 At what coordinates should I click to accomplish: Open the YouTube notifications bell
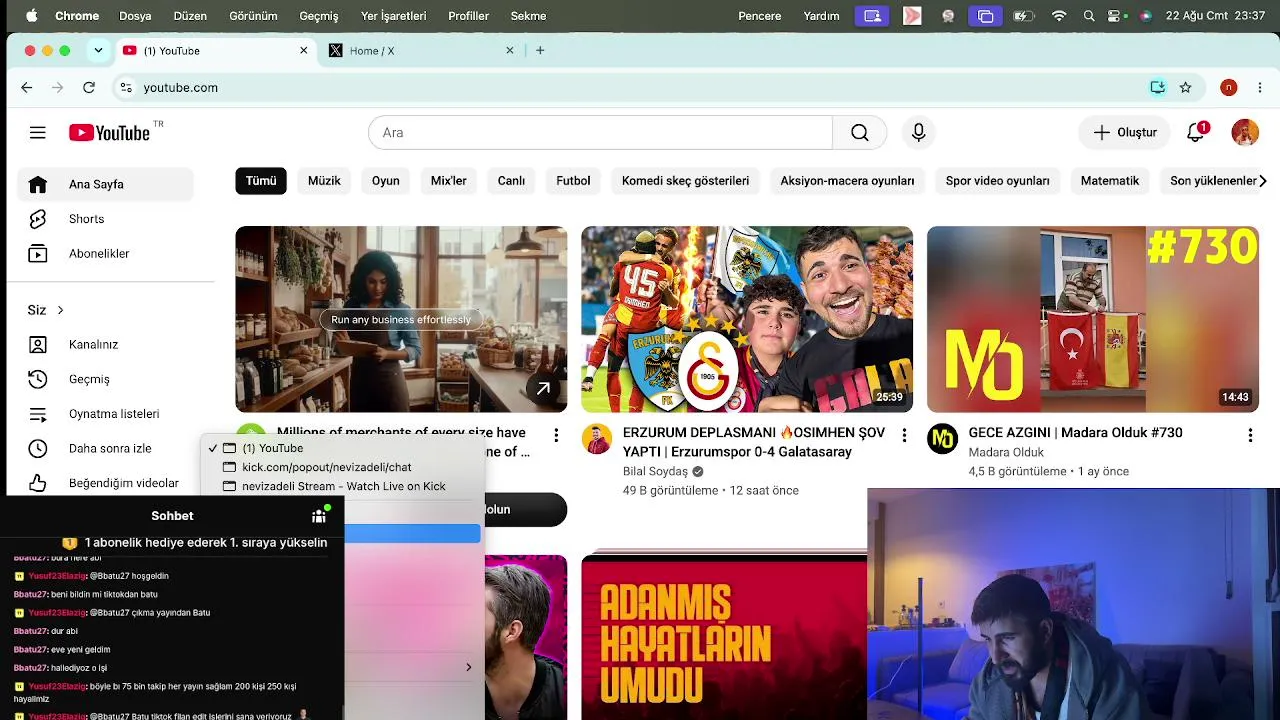coord(1196,133)
